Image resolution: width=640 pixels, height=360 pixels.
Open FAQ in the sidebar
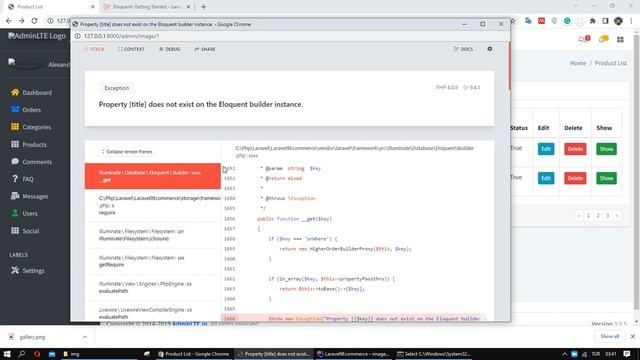tap(22, 179)
